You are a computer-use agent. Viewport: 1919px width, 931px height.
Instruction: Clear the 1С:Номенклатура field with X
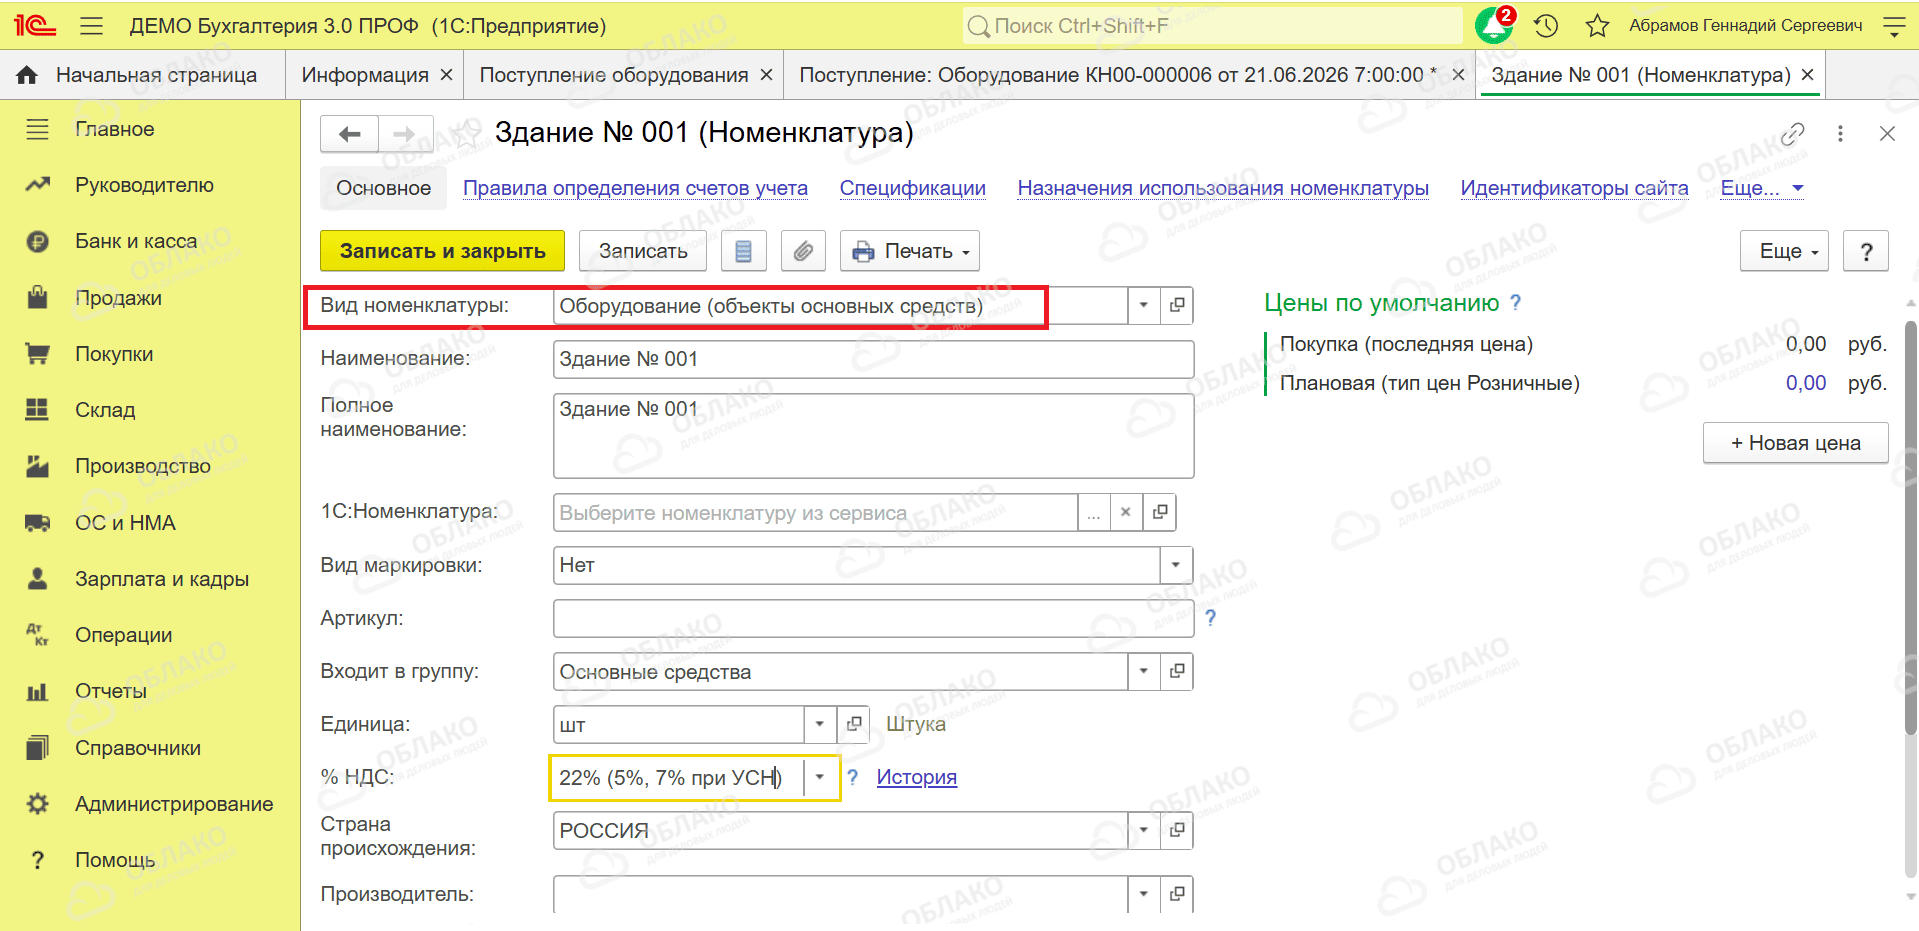(x=1125, y=512)
